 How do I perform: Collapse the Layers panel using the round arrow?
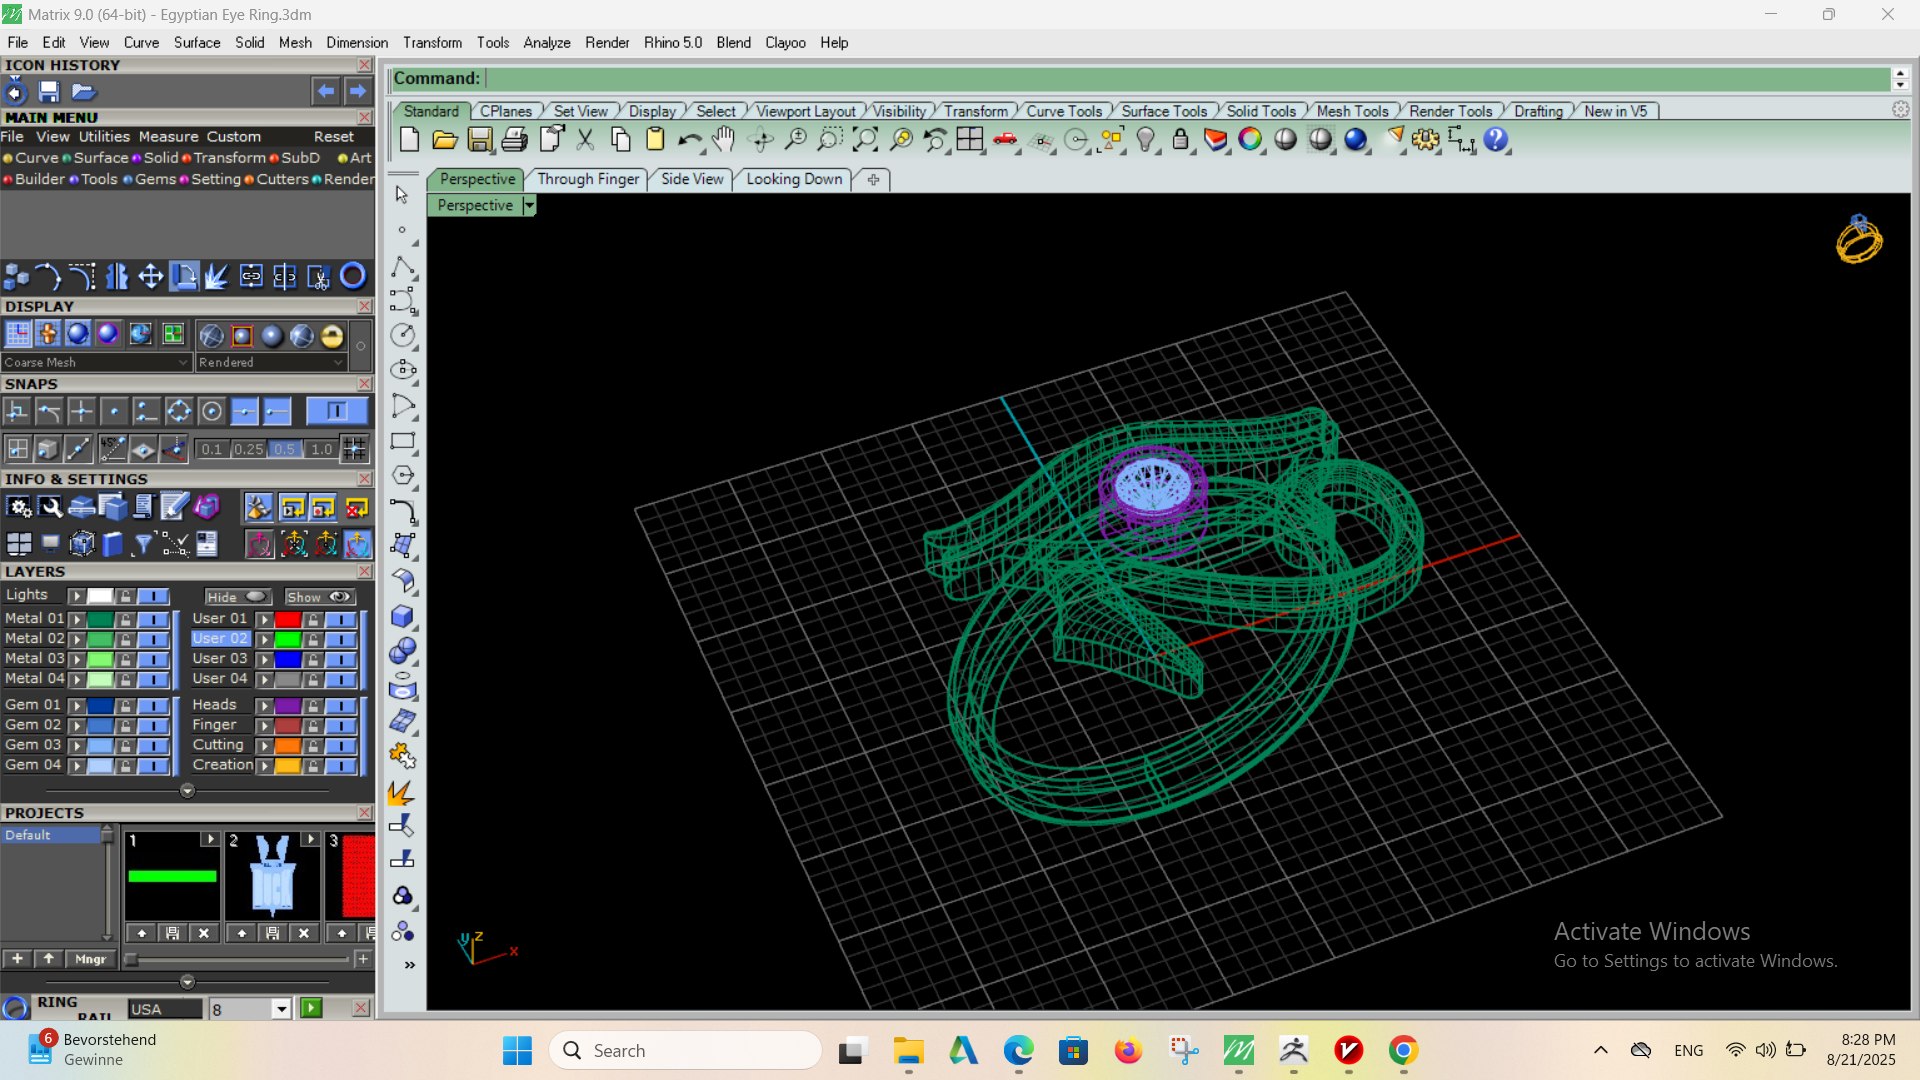click(x=187, y=791)
